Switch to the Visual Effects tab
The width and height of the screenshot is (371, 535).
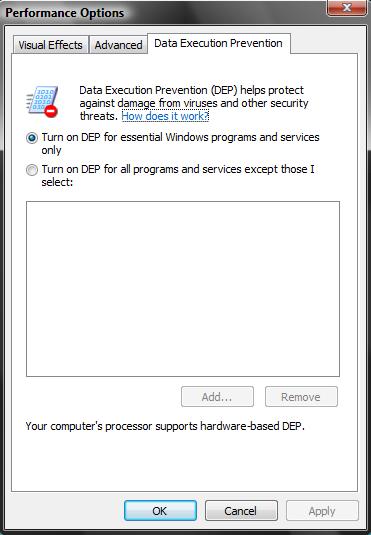[51, 45]
